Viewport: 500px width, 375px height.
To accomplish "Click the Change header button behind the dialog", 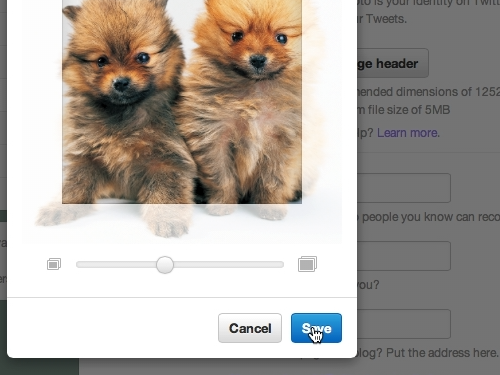I will [x=393, y=63].
